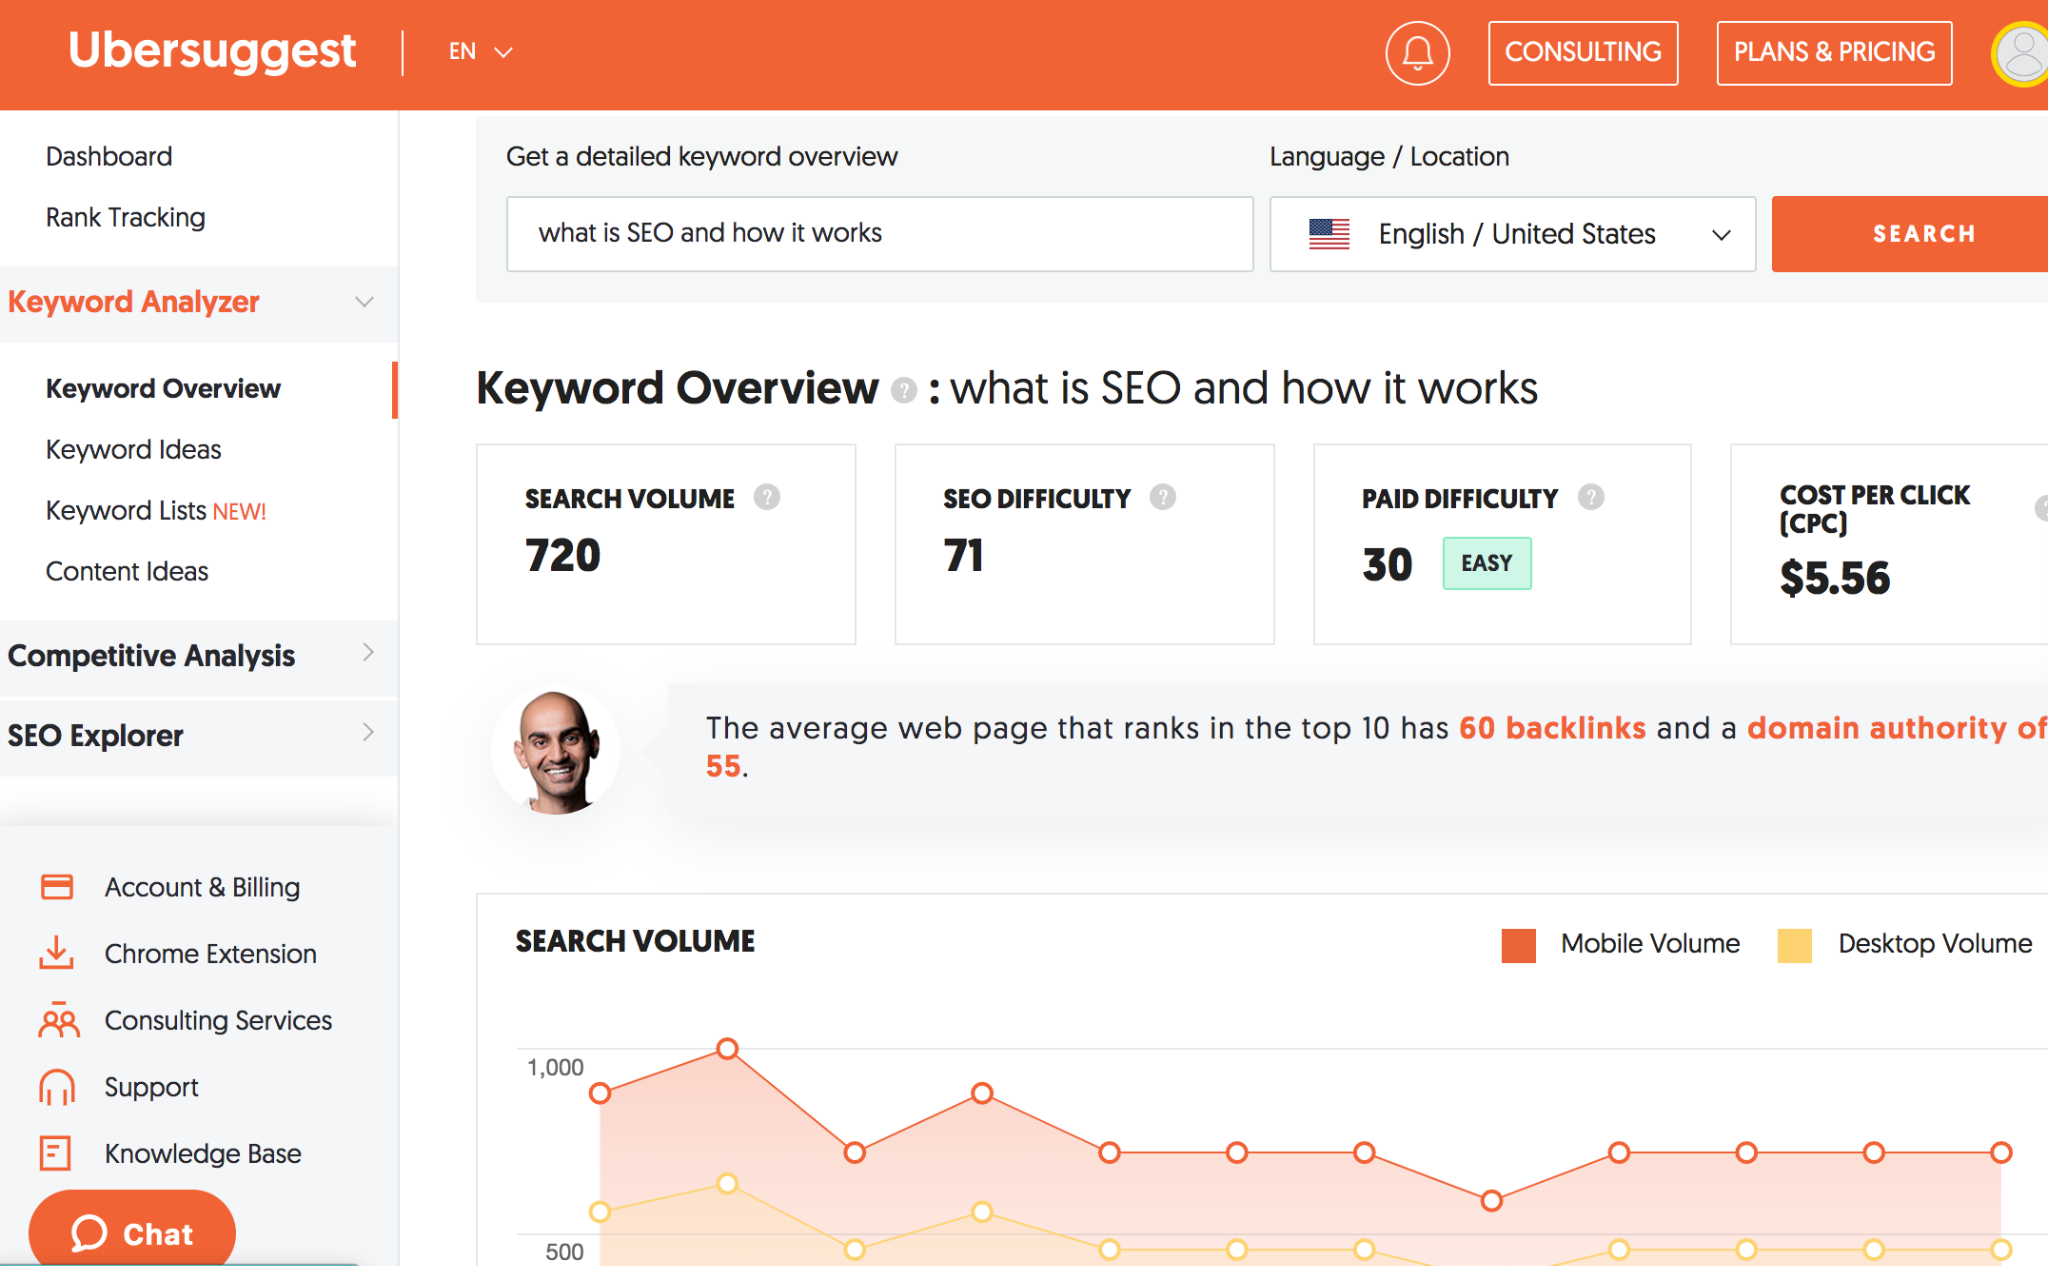Open the EN language dropdown
Viewport: 2048px width, 1266px height.
480,52
